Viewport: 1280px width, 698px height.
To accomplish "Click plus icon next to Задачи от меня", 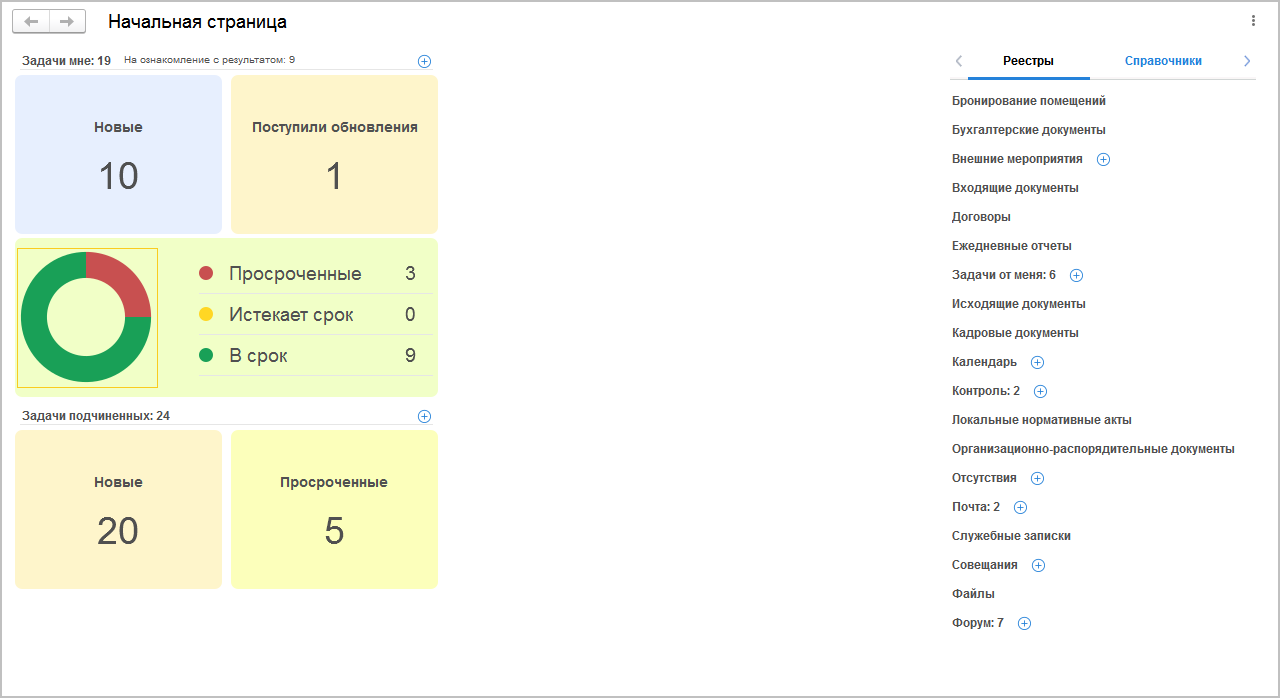I will 1077,275.
